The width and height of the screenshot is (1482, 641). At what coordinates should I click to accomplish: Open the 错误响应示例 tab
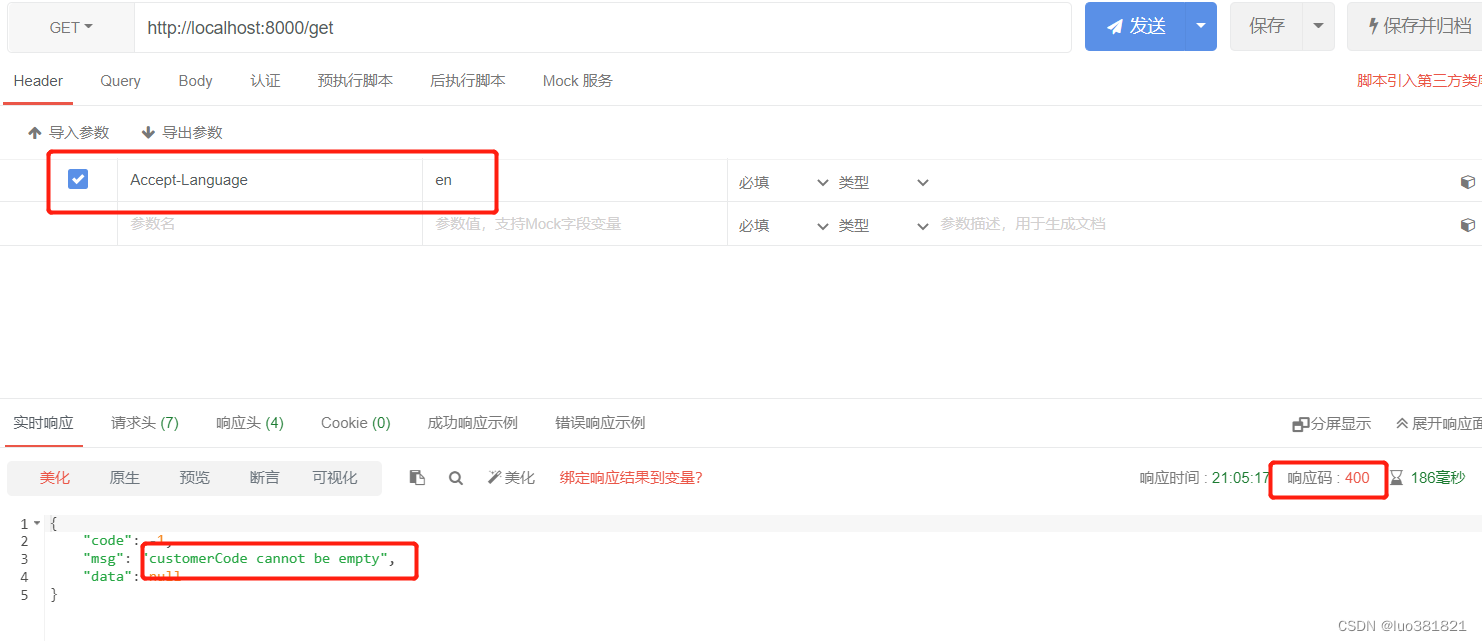pyautogui.click(x=600, y=423)
